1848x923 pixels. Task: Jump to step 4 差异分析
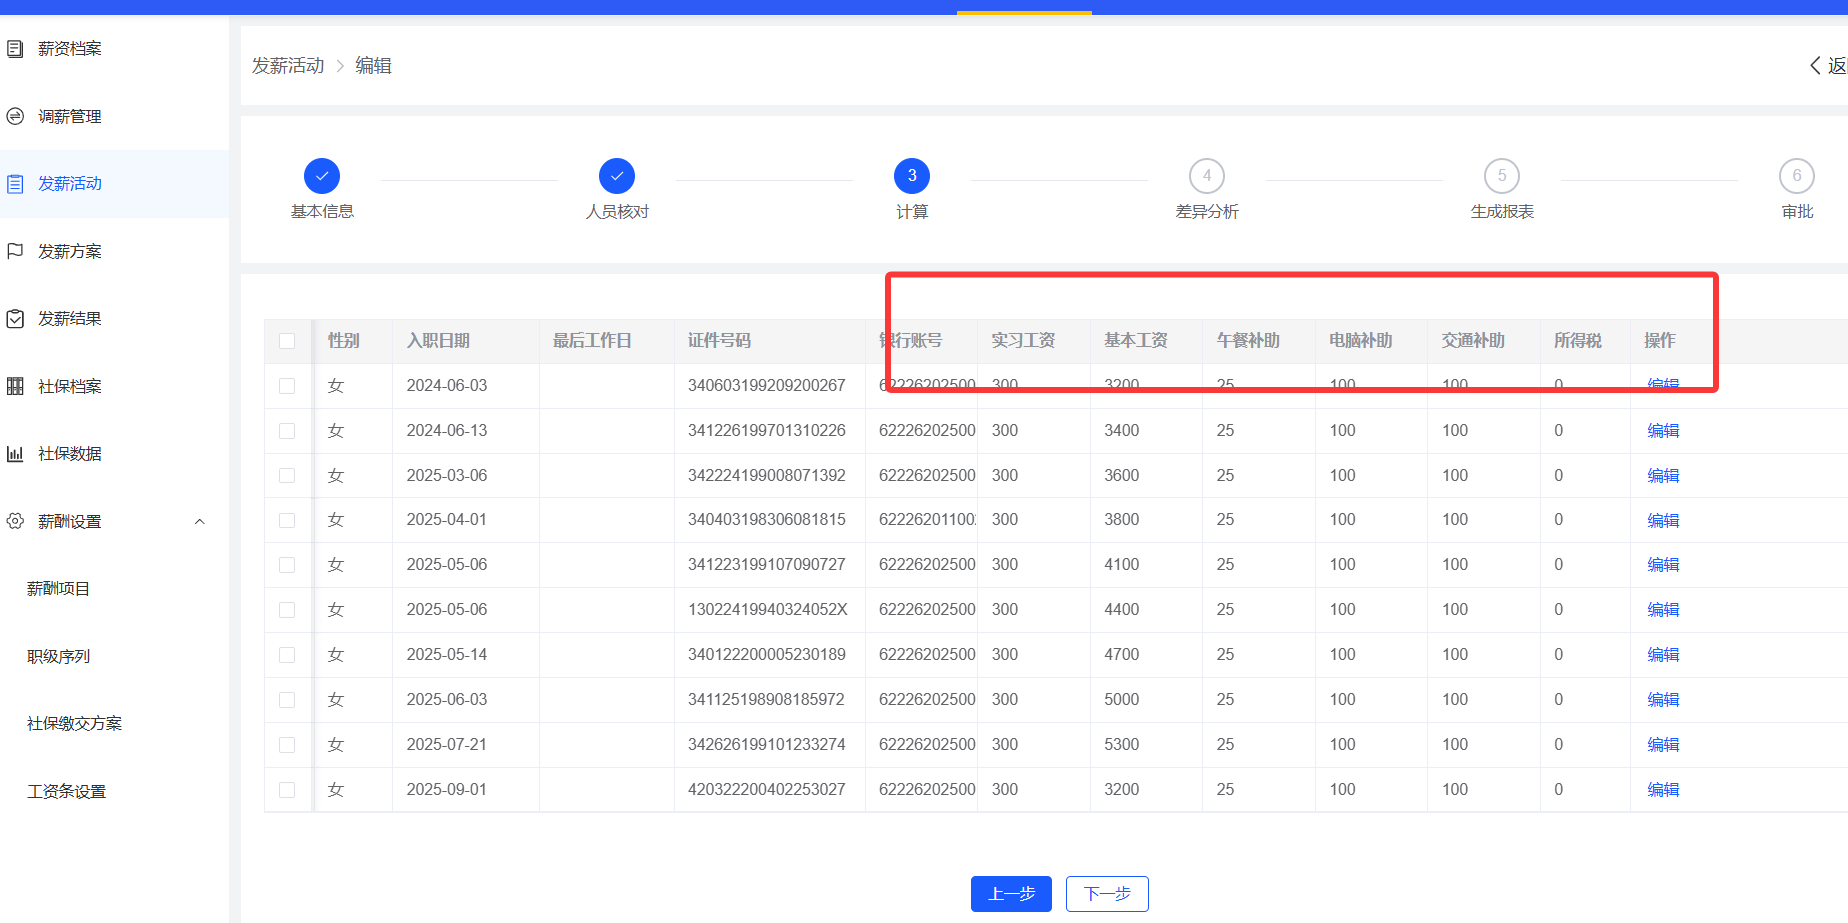pyautogui.click(x=1207, y=176)
